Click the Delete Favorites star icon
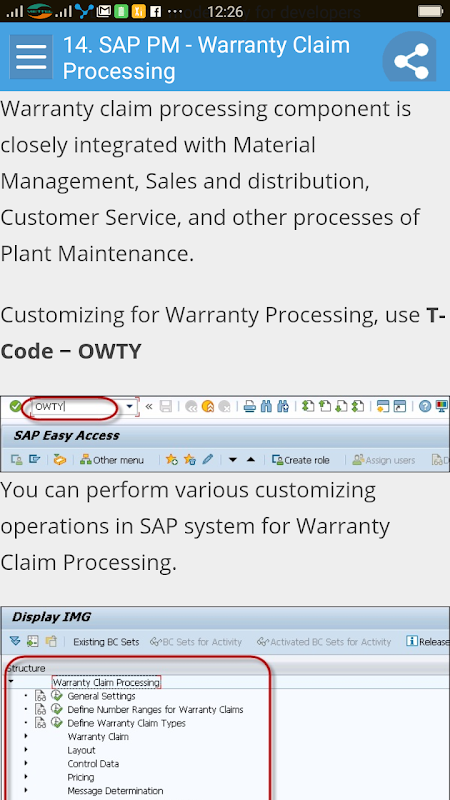Screen dimensions: 450x800 point(190,460)
